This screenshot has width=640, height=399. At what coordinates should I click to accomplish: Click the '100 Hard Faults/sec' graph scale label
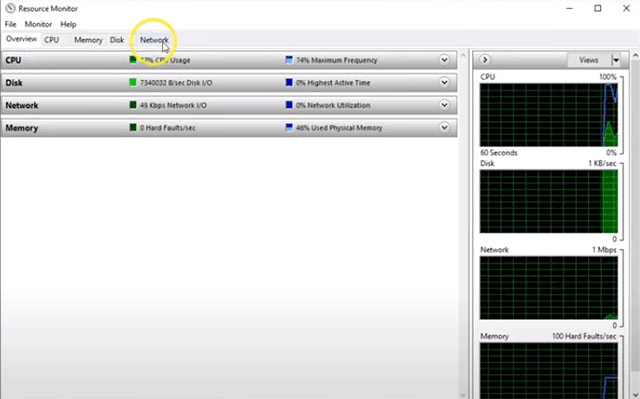click(584, 336)
